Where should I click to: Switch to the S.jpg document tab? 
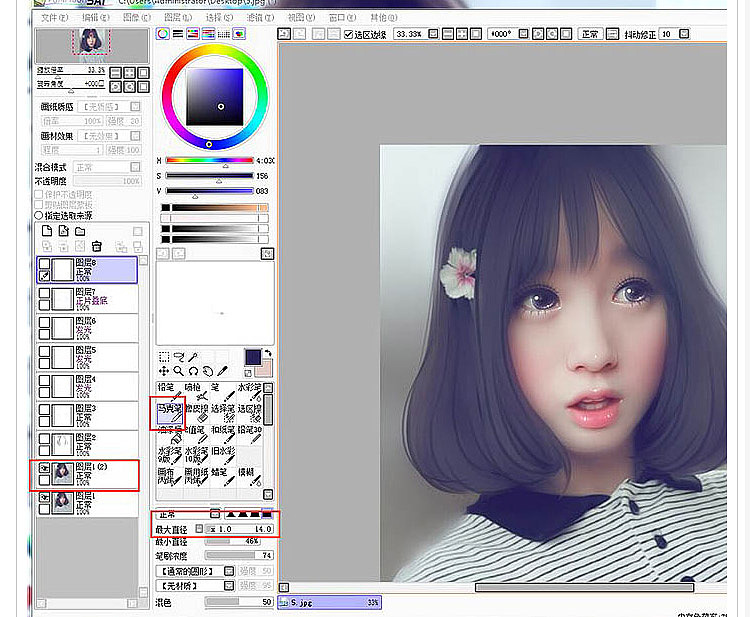[x=330, y=603]
